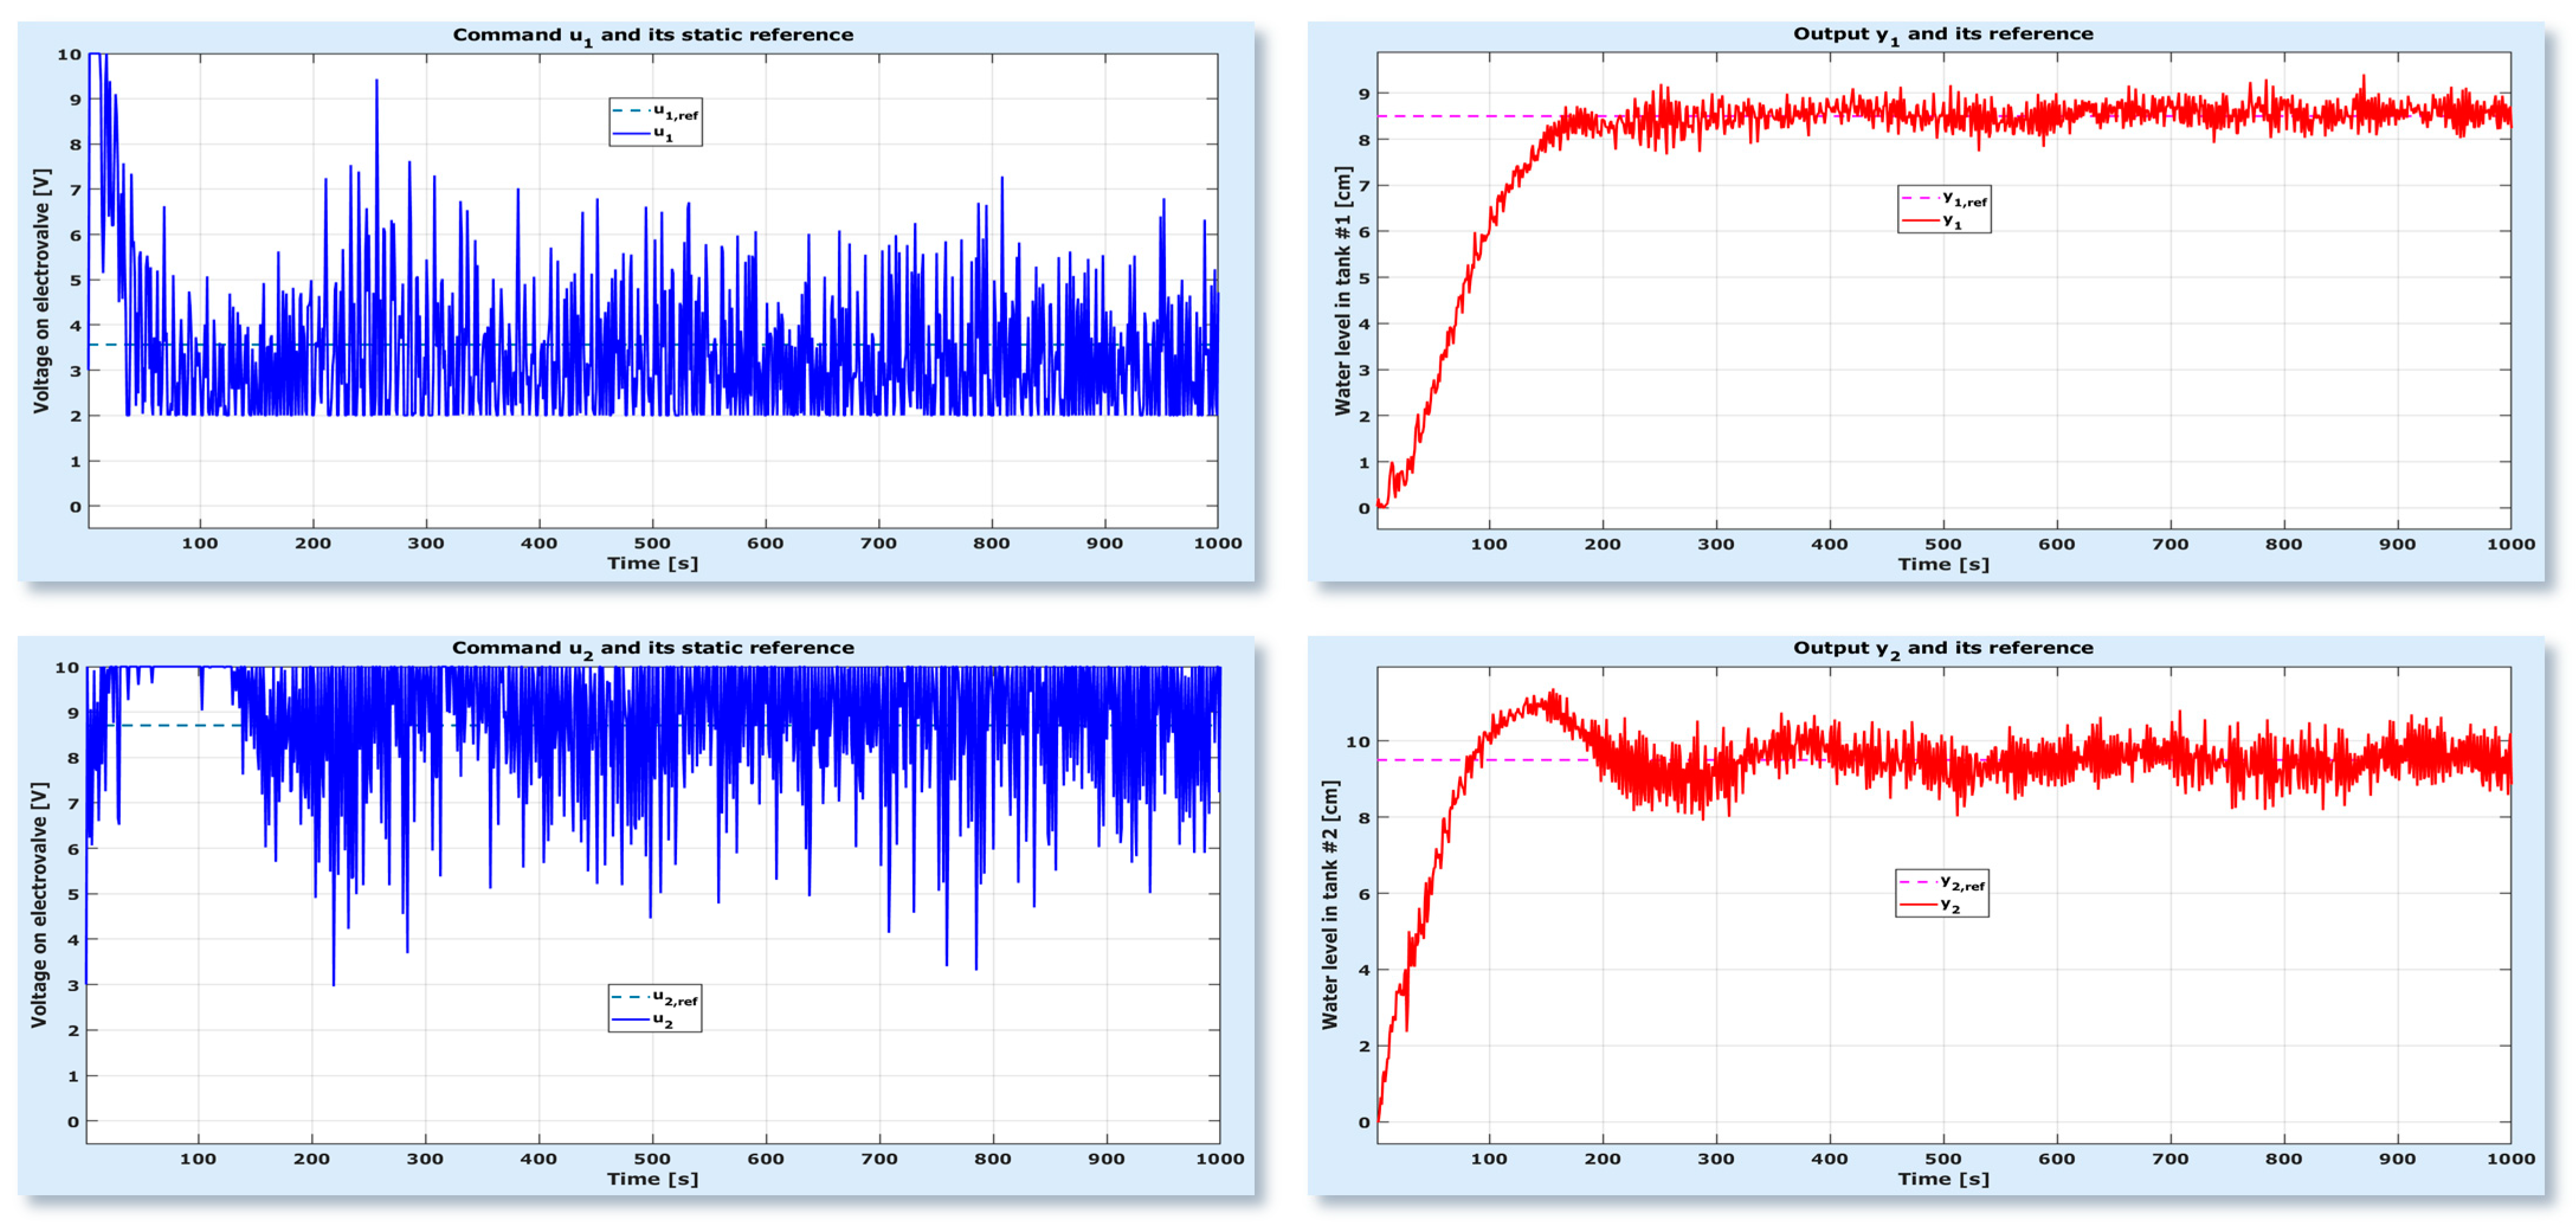Click the "10" voltage tick on Command u1 plot
The height and width of the screenshot is (1229, 2576).
point(69,55)
